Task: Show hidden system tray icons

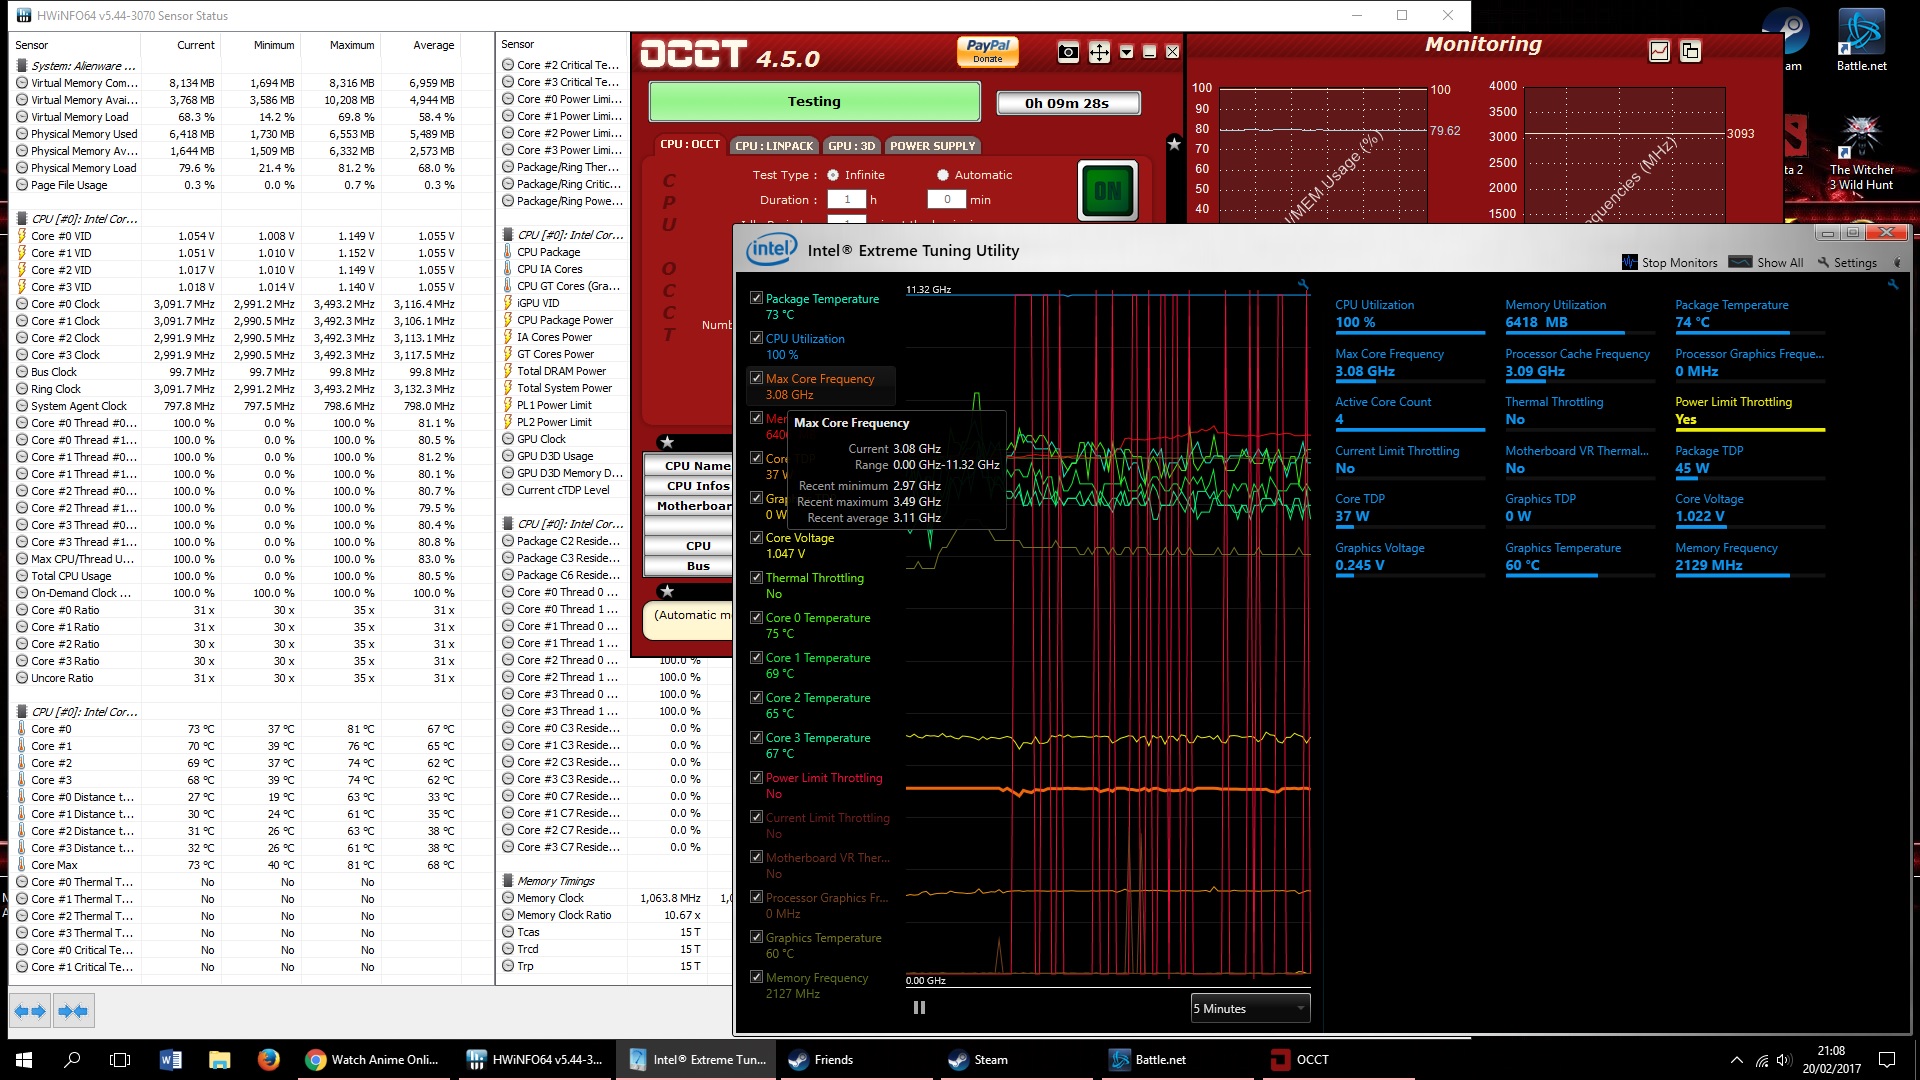Action: [1736, 1060]
